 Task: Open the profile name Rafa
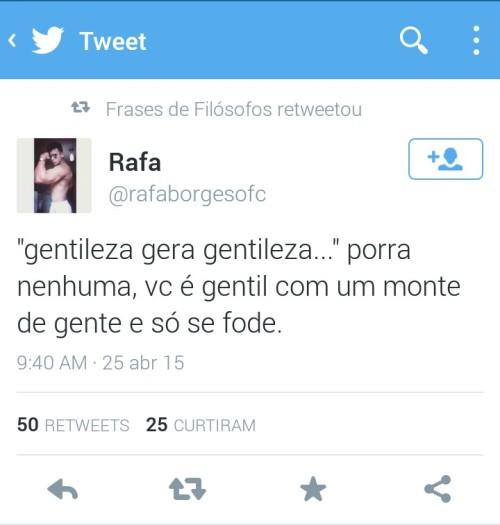135,162
